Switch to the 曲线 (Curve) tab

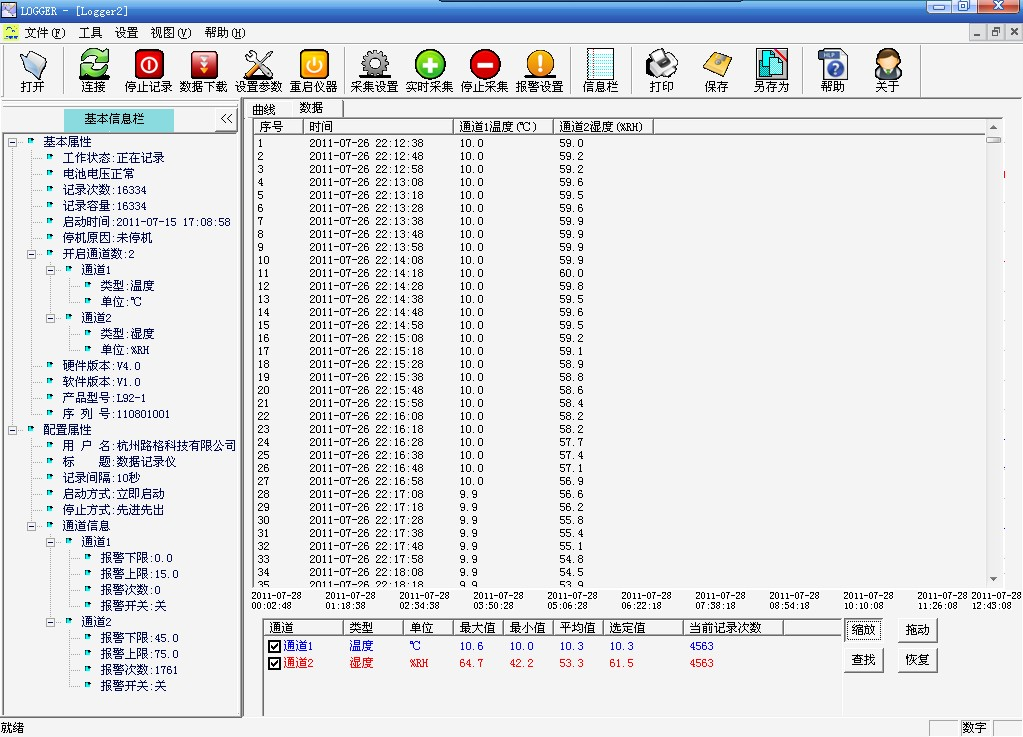[264, 109]
